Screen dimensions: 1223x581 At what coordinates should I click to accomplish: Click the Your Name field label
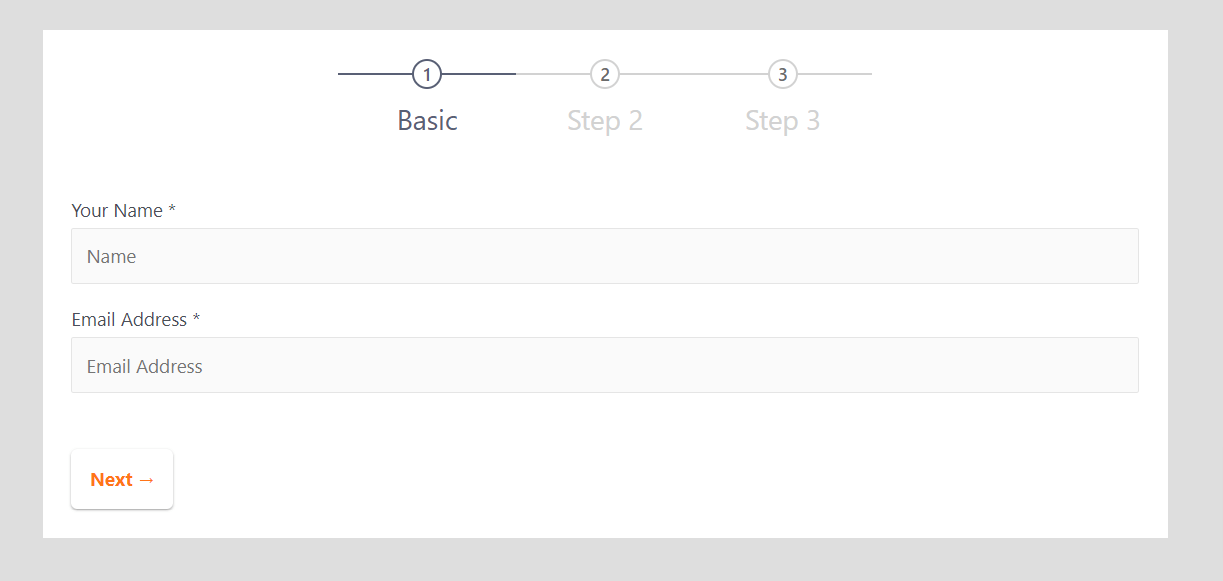[x=117, y=210]
